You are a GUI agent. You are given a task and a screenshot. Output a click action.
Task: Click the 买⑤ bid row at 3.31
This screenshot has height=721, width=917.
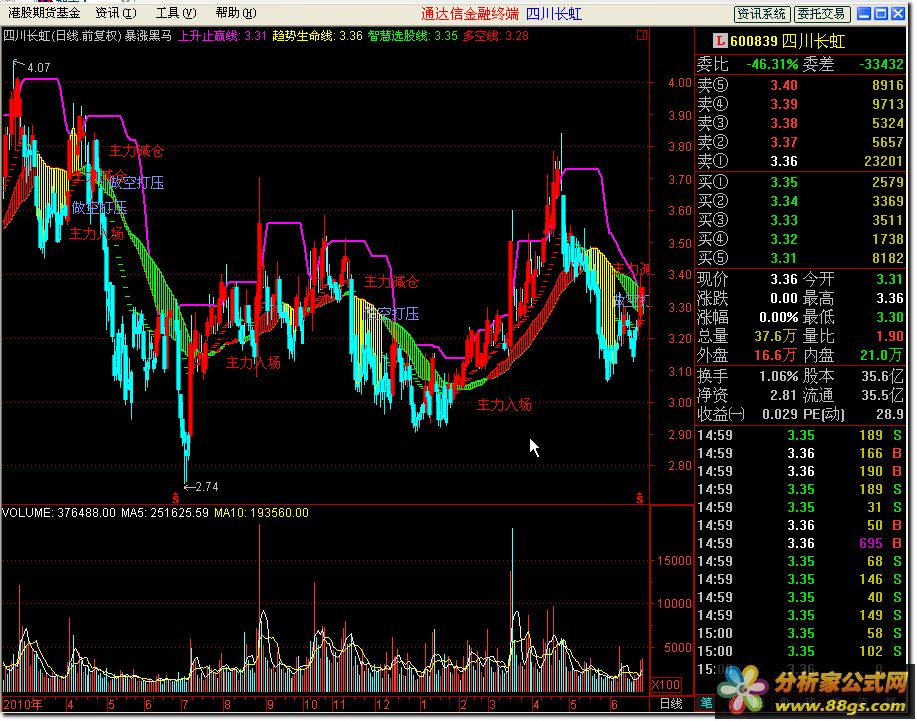pyautogui.click(x=800, y=258)
